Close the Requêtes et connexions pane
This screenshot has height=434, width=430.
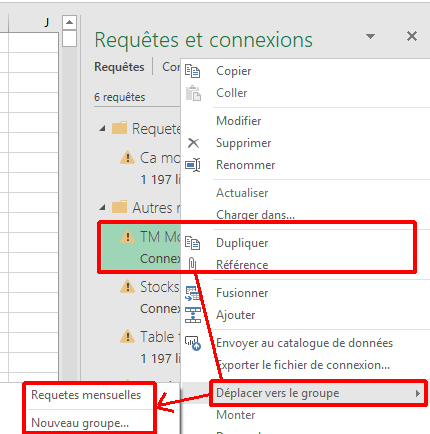pos(412,36)
